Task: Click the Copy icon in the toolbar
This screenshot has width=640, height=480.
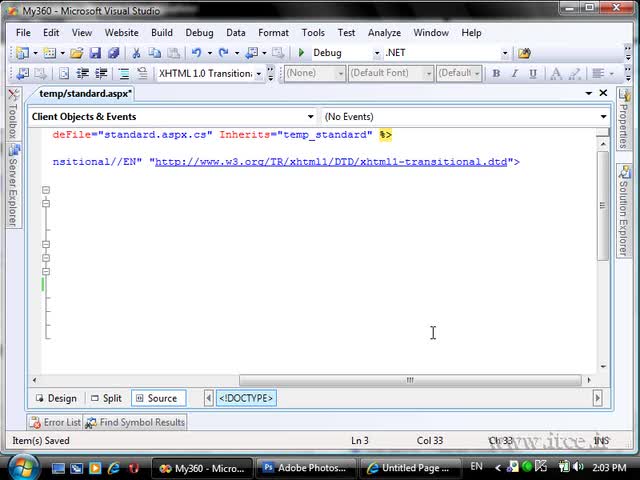Action: pos(155,53)
